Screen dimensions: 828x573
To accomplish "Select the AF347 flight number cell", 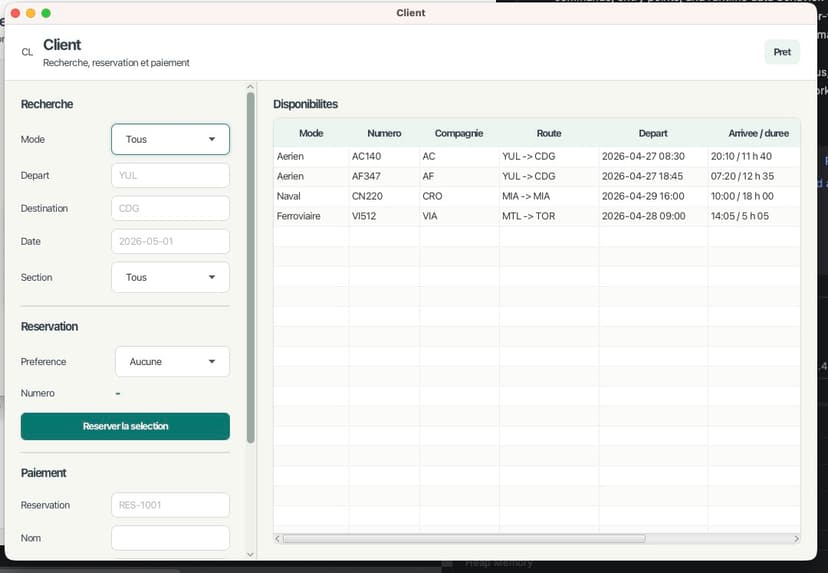I will [384, 176].
